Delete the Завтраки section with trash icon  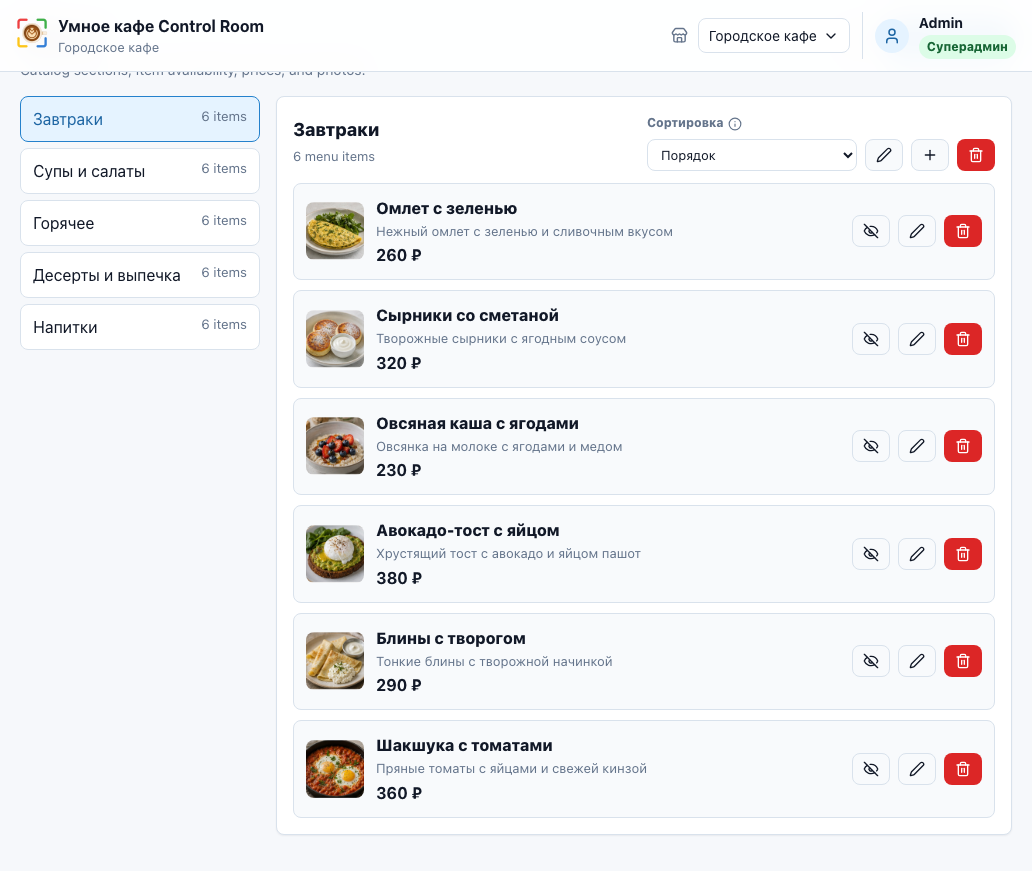coord(976,155)
